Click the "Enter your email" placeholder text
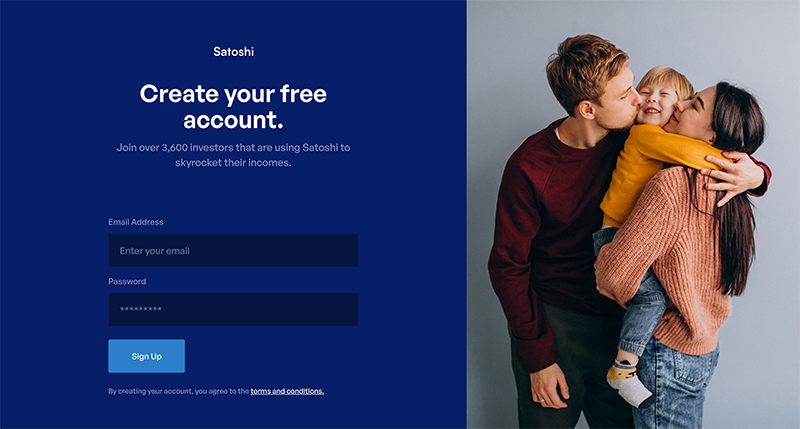 (155, 251)
